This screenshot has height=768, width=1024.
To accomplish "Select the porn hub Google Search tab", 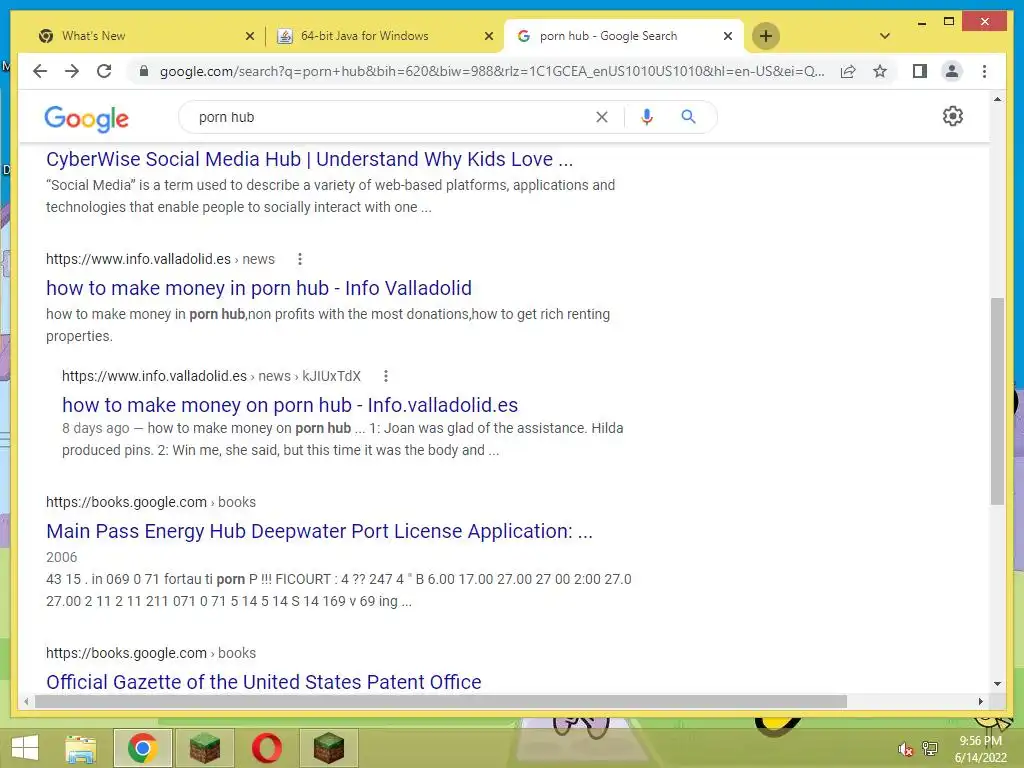I will coord(607,36).
